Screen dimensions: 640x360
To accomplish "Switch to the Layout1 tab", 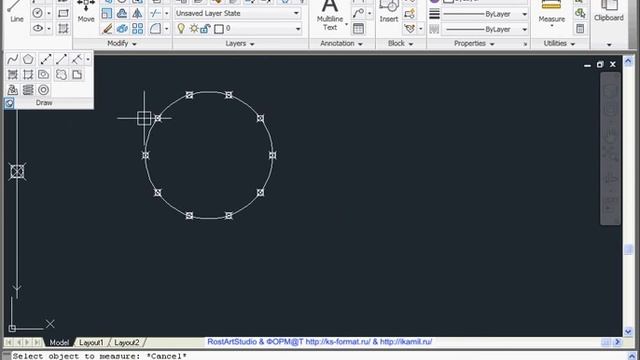I will pyautogui.click(x=91, y=342).
